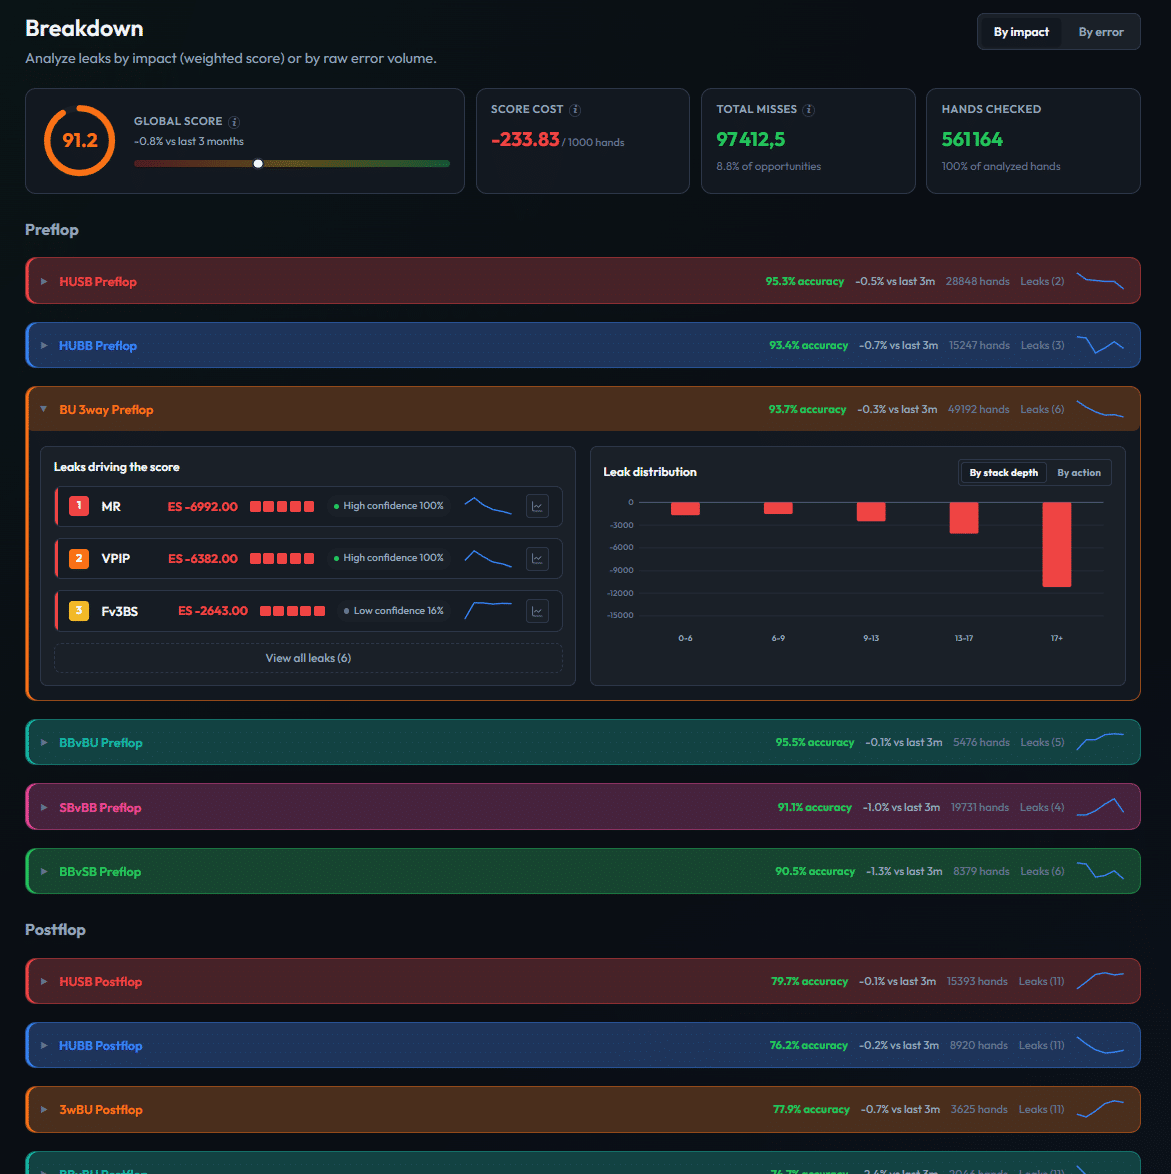
Task: Click 28848 hands on HUSB Preflop
Action: pos(977,282)
